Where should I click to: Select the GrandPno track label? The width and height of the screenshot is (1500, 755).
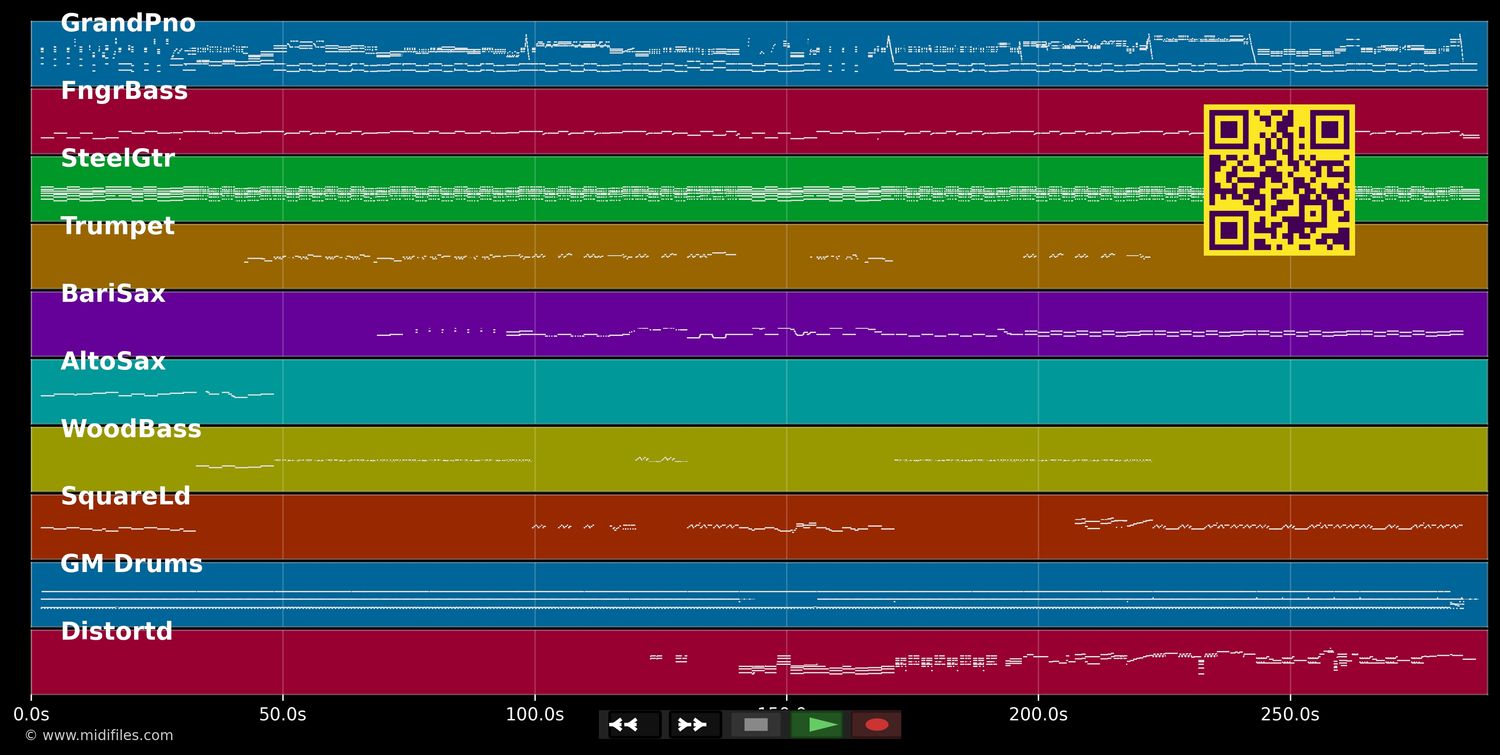coord(128,24)
